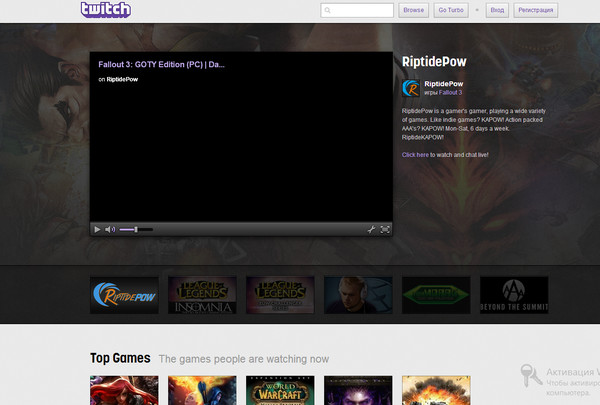The height and width of the screenshot is (405, 600).
Task: Open the red-haired character game cover
Action: [124, 390]
